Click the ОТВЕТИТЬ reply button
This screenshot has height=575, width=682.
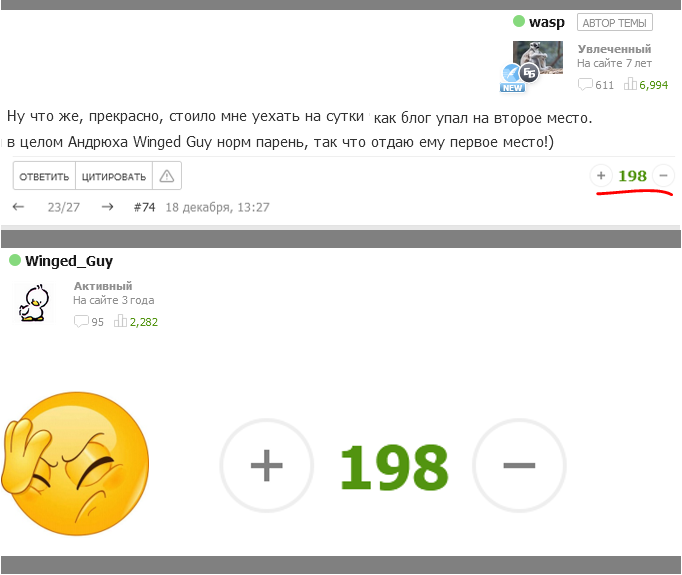click(44, 176)
